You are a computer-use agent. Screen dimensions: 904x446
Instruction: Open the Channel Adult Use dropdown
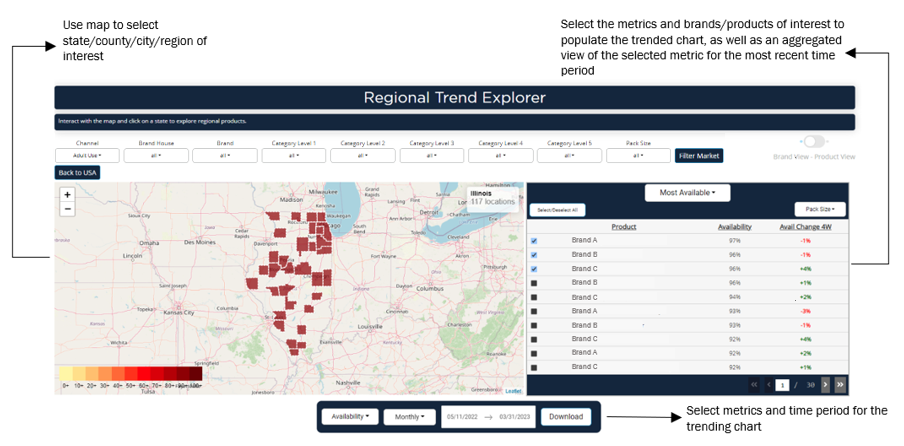(x=85, y=156)
